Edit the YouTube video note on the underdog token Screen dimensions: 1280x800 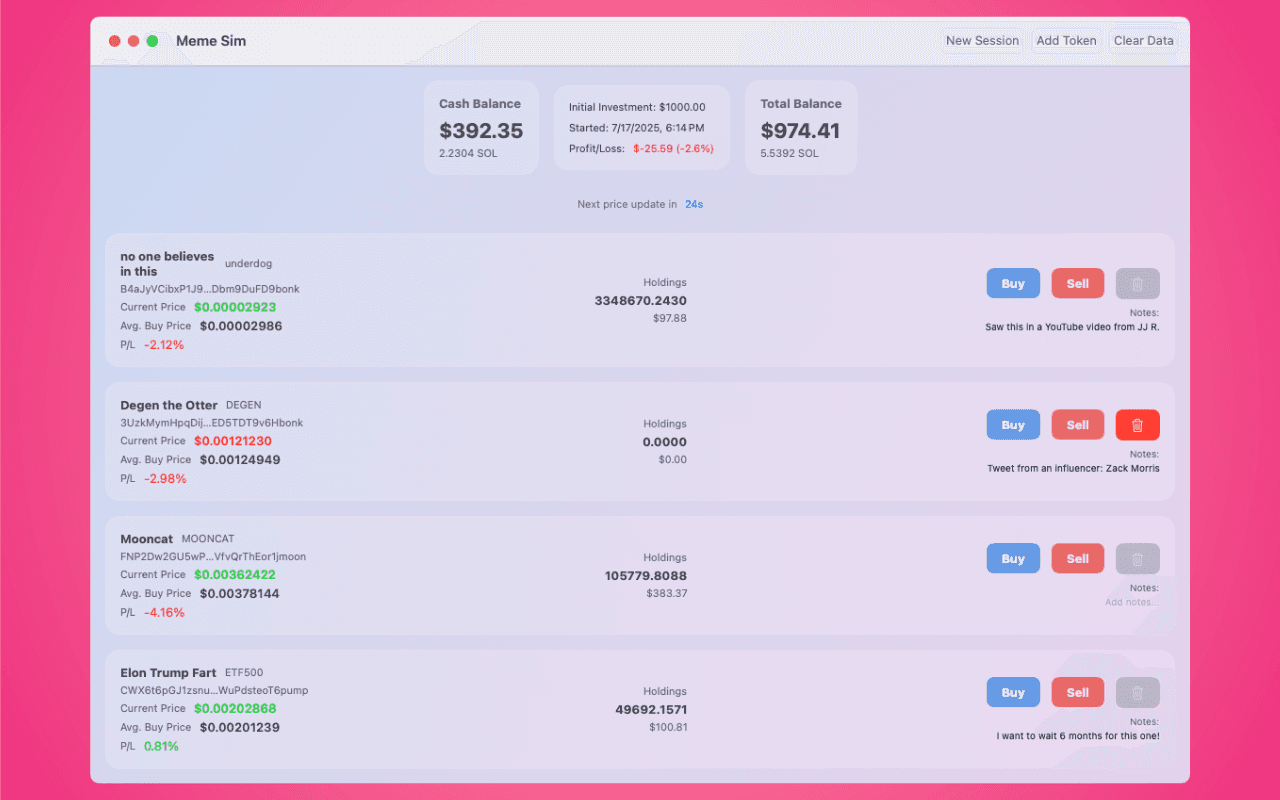click(1072, 326)
